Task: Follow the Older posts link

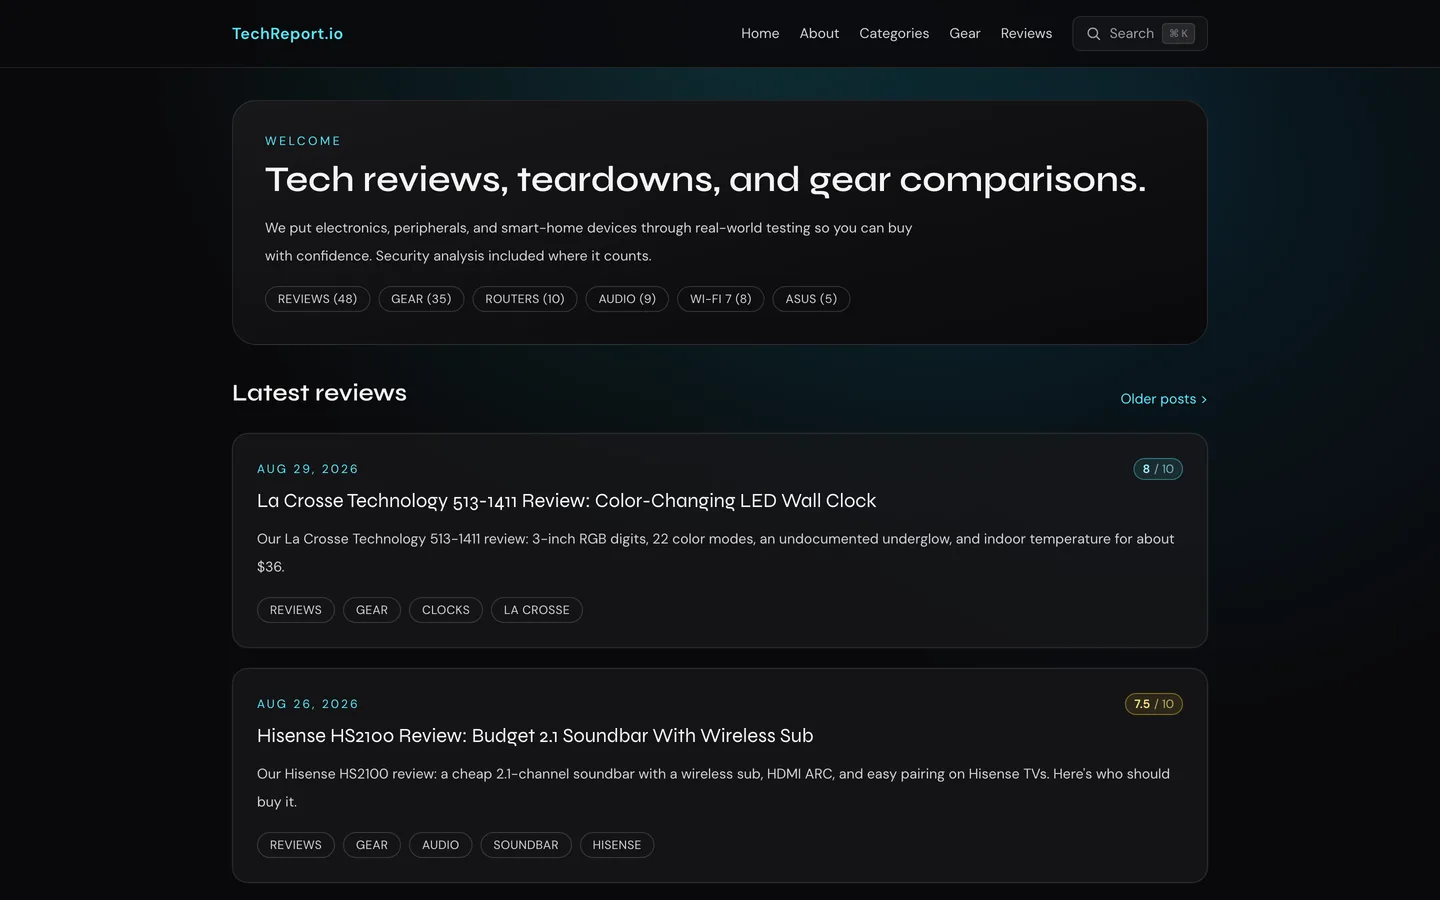Action: (x=1163, y=399)
